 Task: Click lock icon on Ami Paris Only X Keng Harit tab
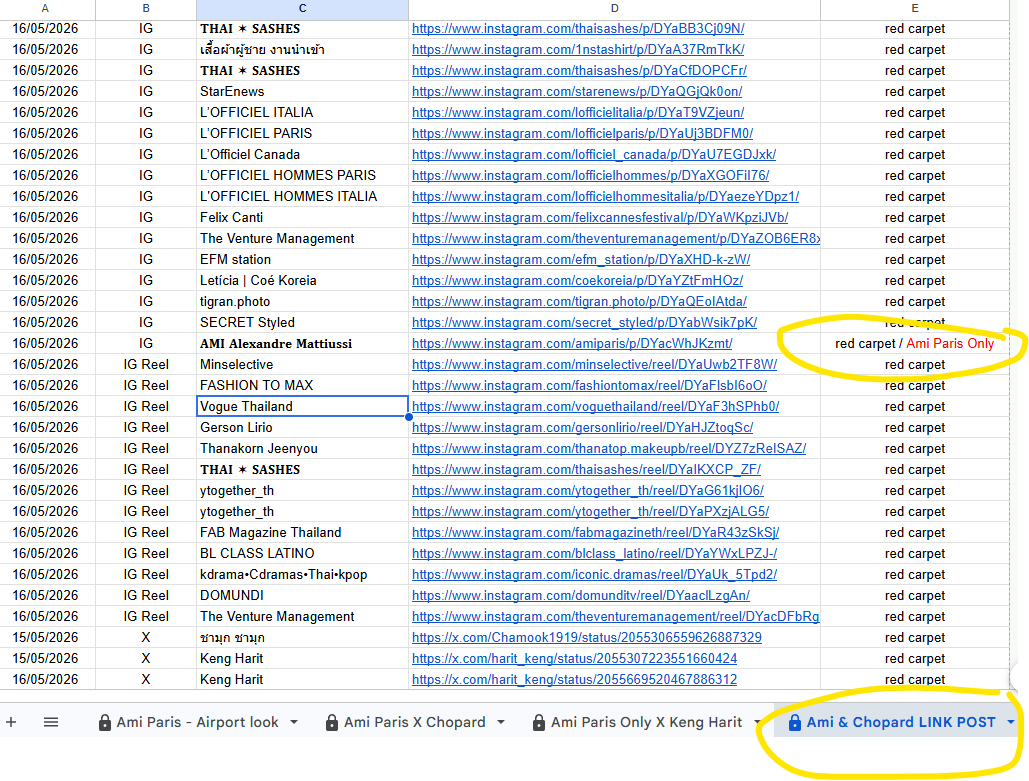click(539, 723)
